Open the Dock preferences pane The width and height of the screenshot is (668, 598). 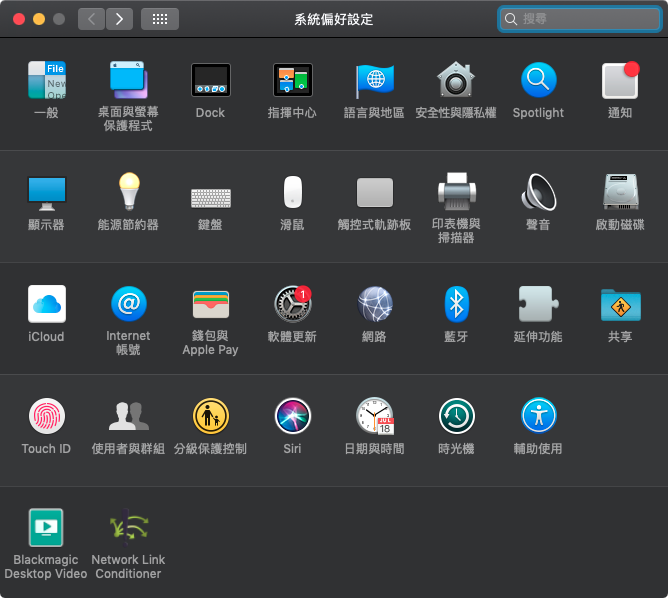210,81
